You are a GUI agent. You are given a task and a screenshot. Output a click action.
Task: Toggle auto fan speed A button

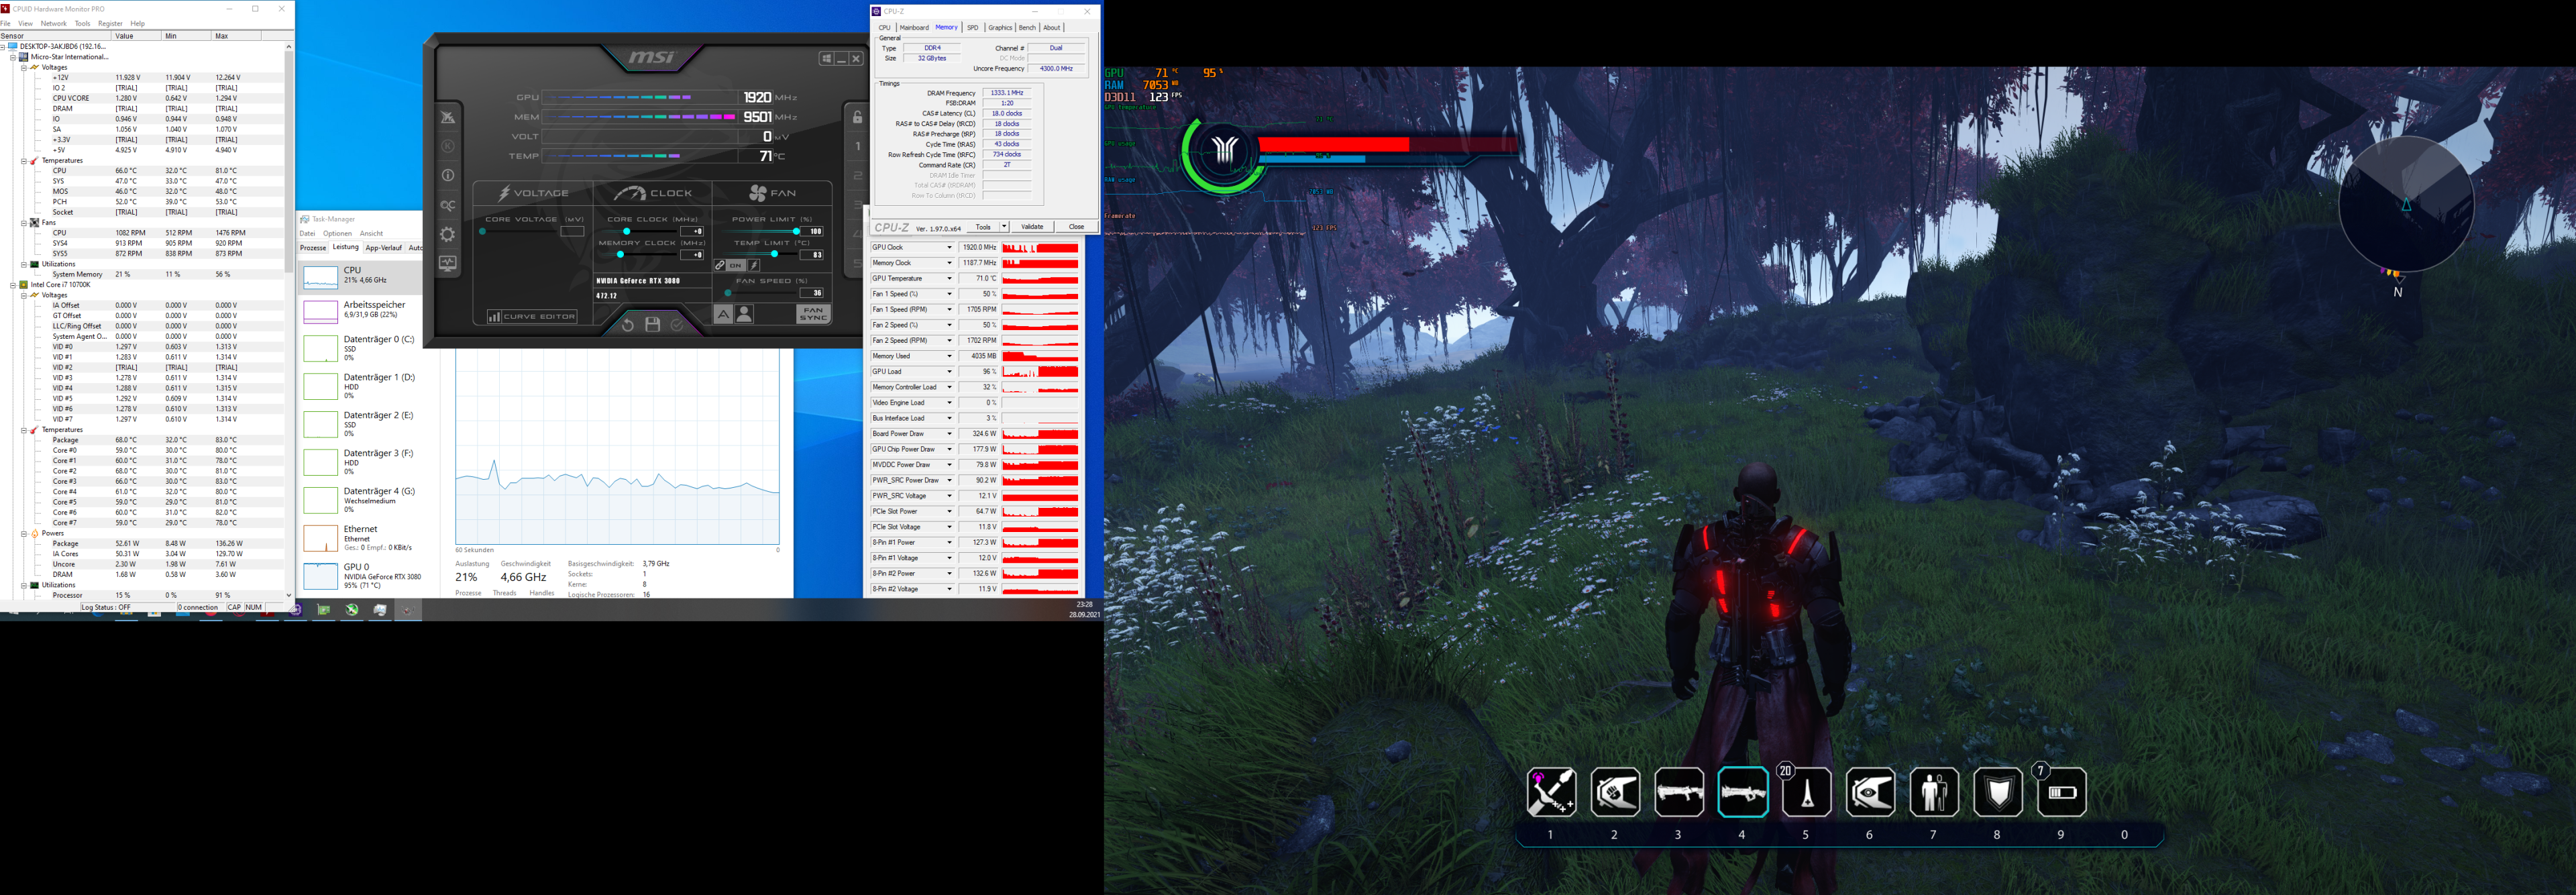pyautogui.click(x=723, y=314)
